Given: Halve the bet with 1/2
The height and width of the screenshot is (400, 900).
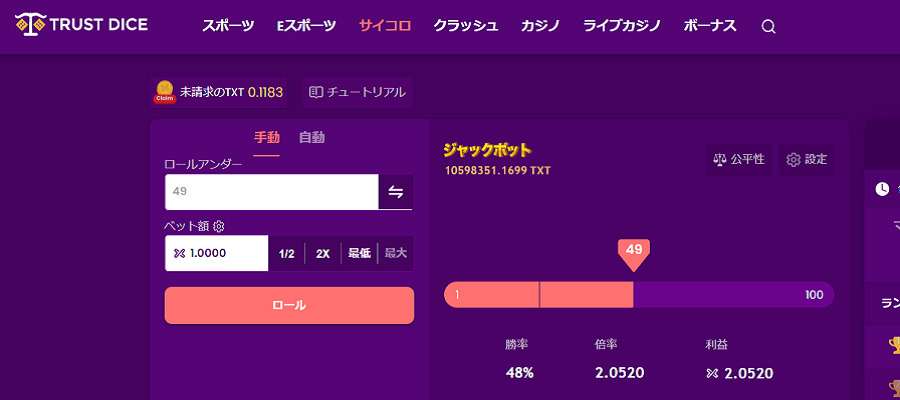Looking at the screenshot, I should point(286,253).
